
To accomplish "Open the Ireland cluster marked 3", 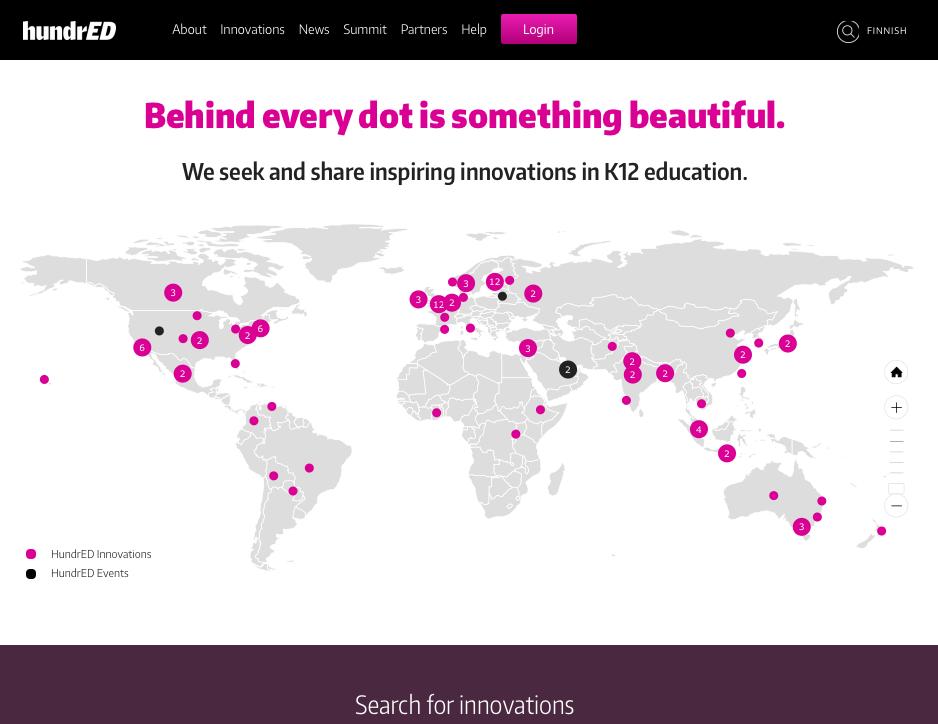I will pyautogui.click(x=418, y=299).
